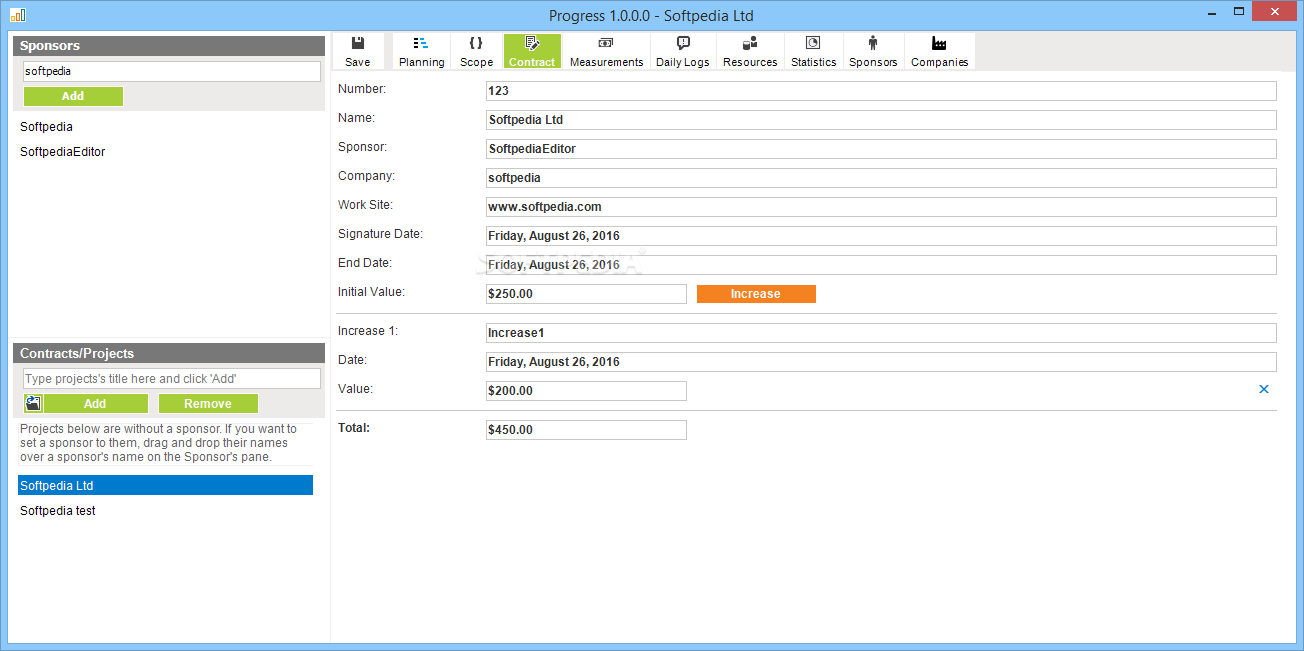The height and width of the screenshot is (651, 1304).
Task: Click the Increase 1 Date field
Action: click(x=881, y=362)
